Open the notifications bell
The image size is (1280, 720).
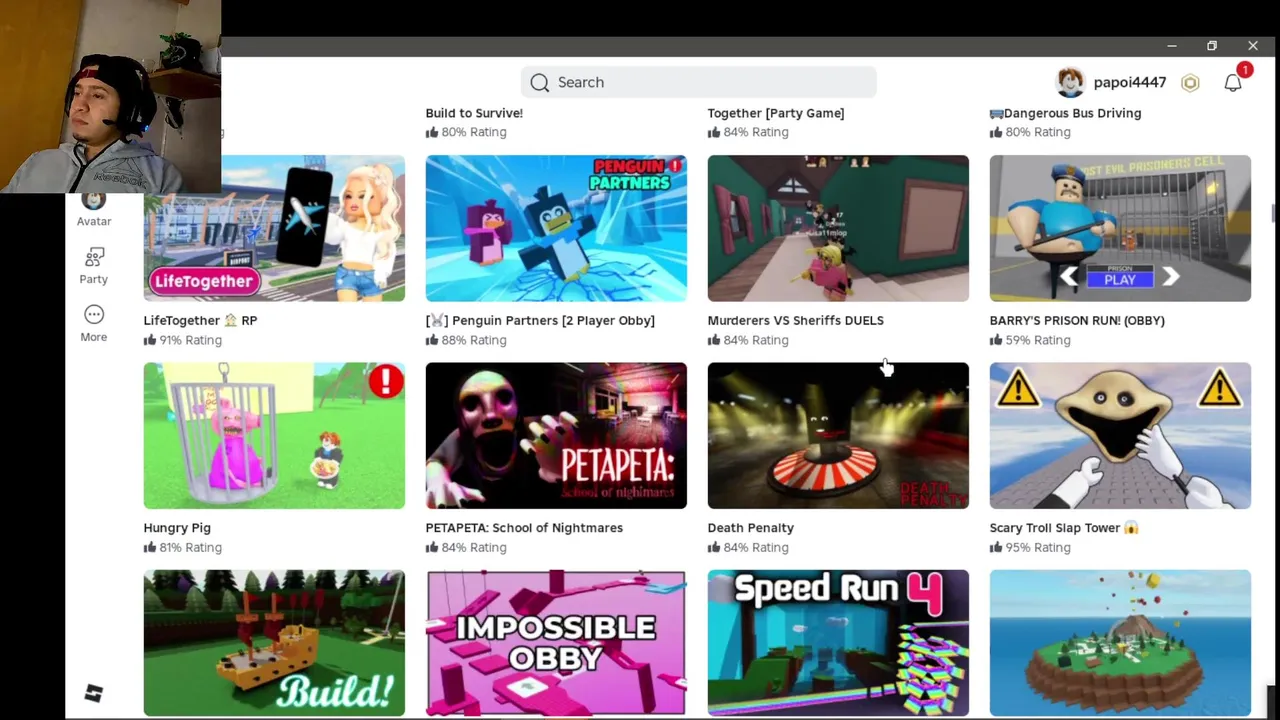[x=1233, y=83]
